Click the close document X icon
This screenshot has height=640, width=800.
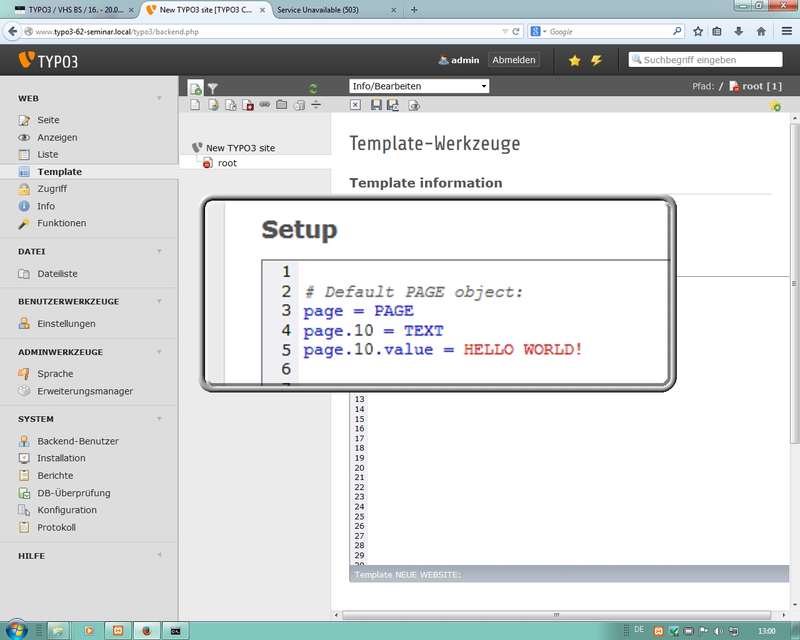pyautogui.click(x=355, y=105)
